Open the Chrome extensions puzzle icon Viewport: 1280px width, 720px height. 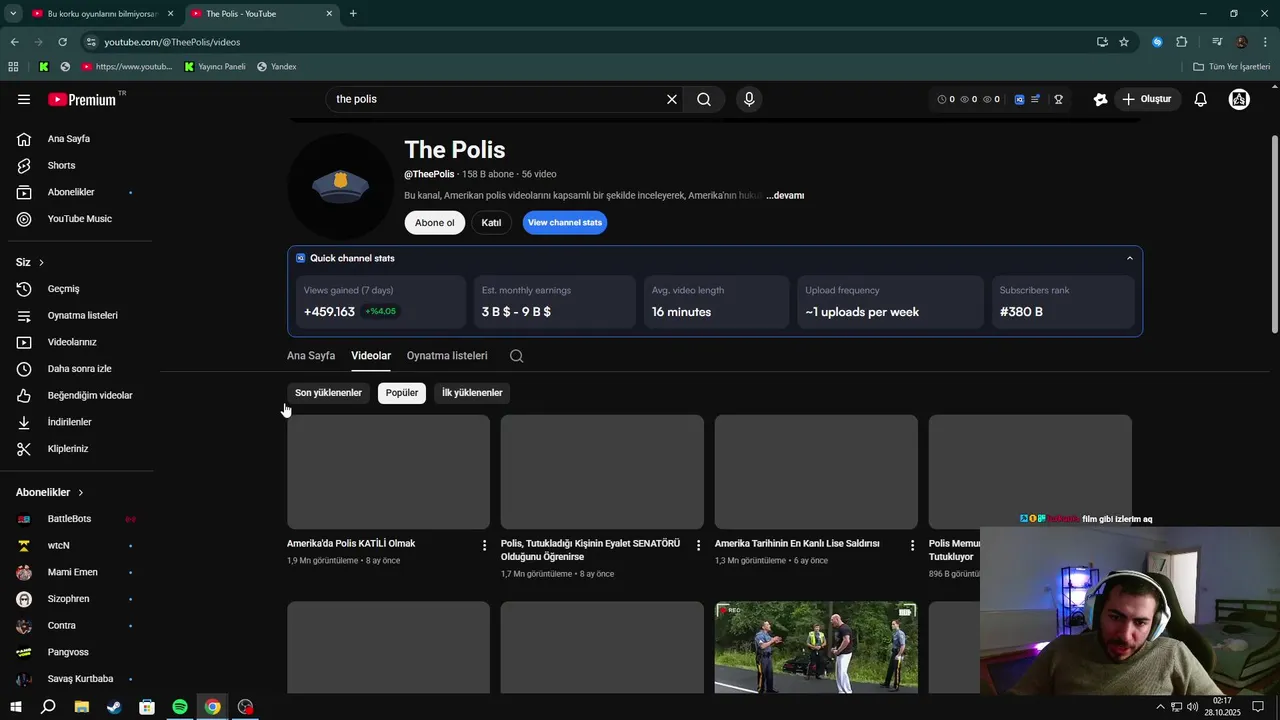click(1182, 42)
